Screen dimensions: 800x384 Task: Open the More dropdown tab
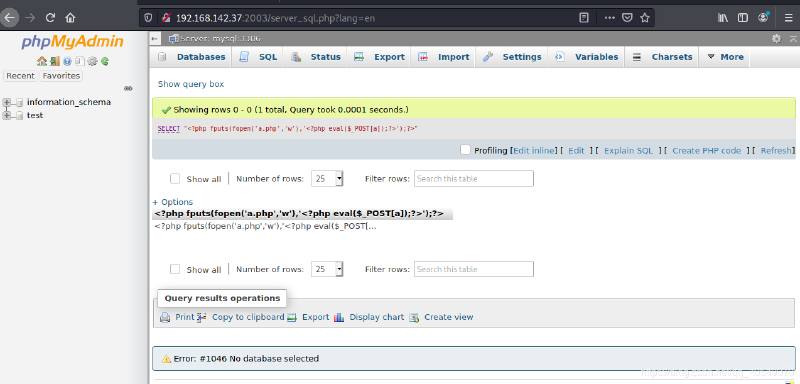[726, 57]
